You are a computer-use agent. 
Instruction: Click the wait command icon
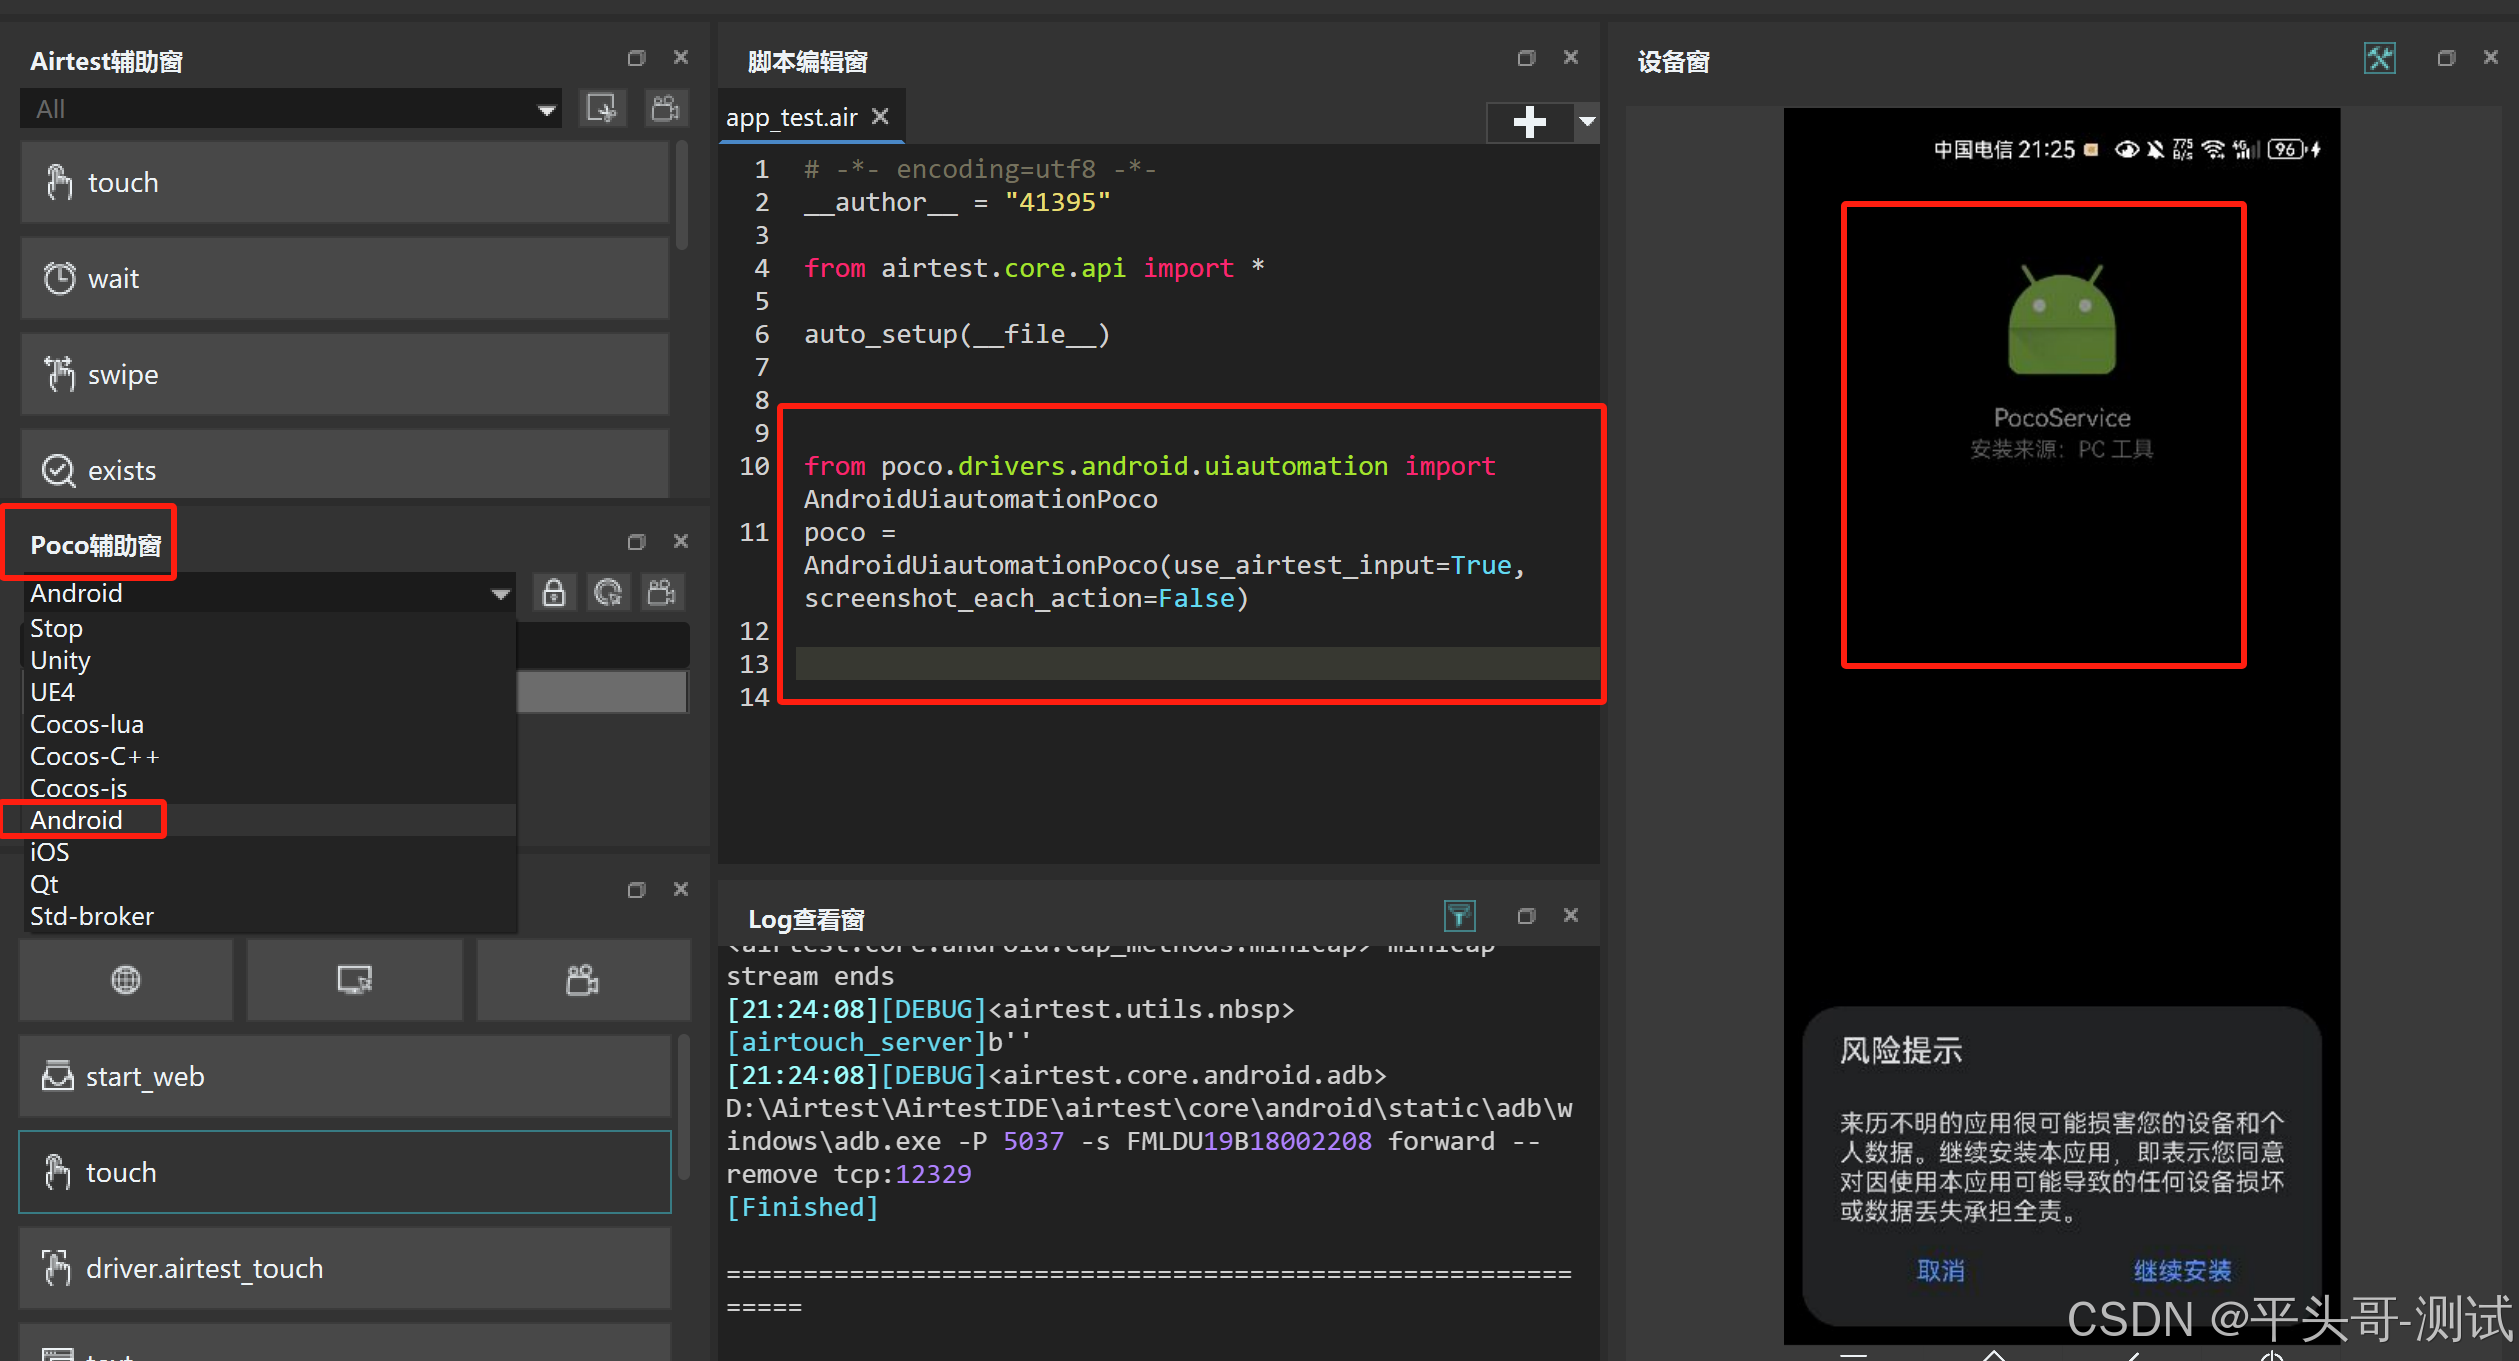pyautogui.click(x=59, y=278)
